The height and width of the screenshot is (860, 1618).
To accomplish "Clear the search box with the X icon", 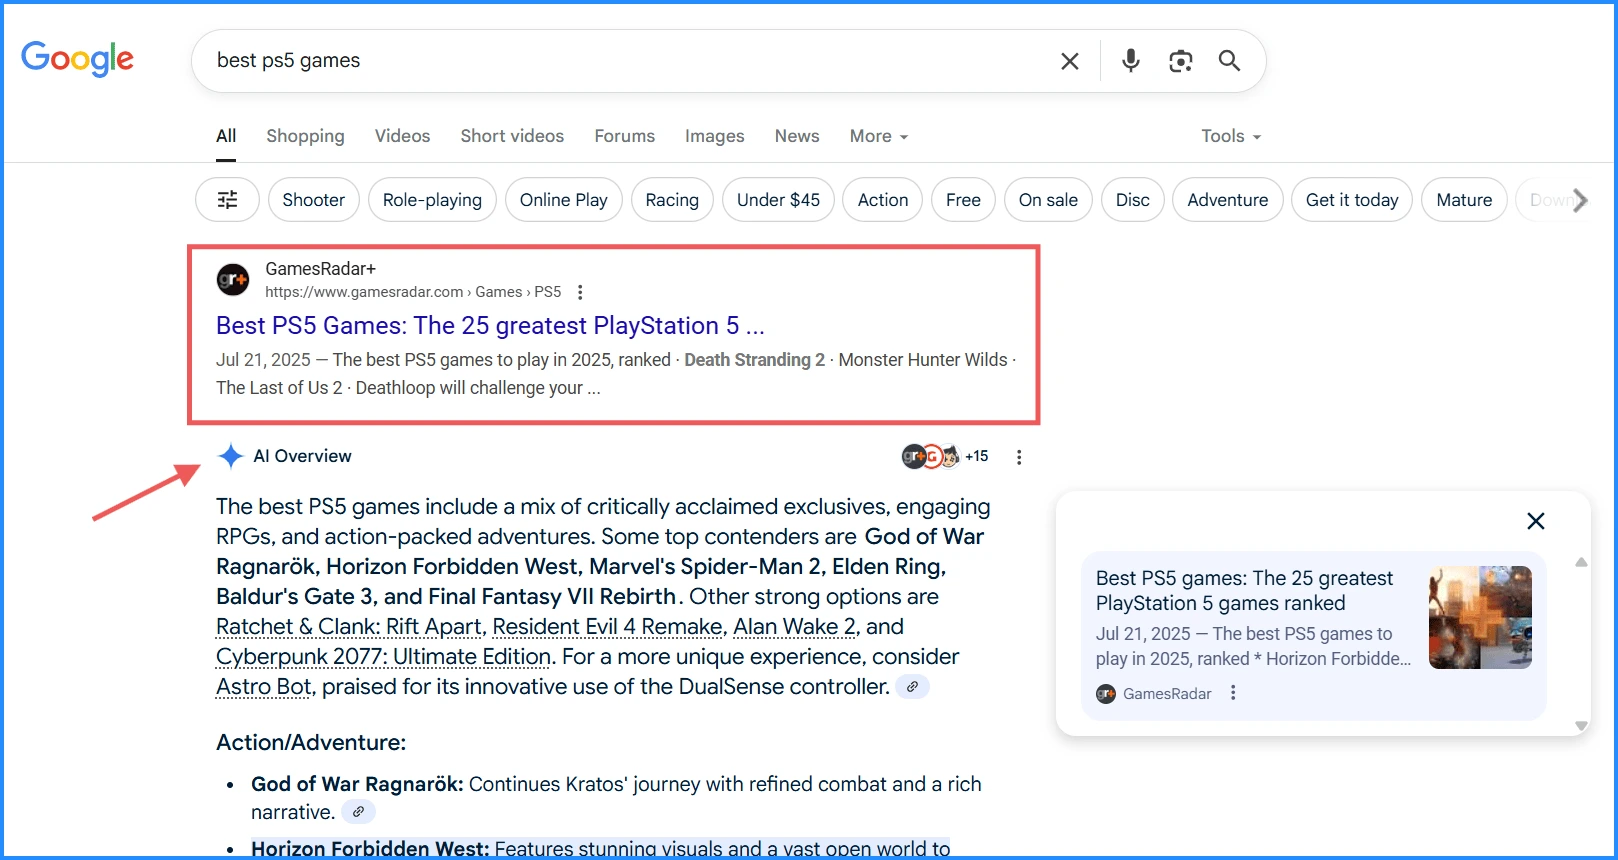I will 1069,61.
